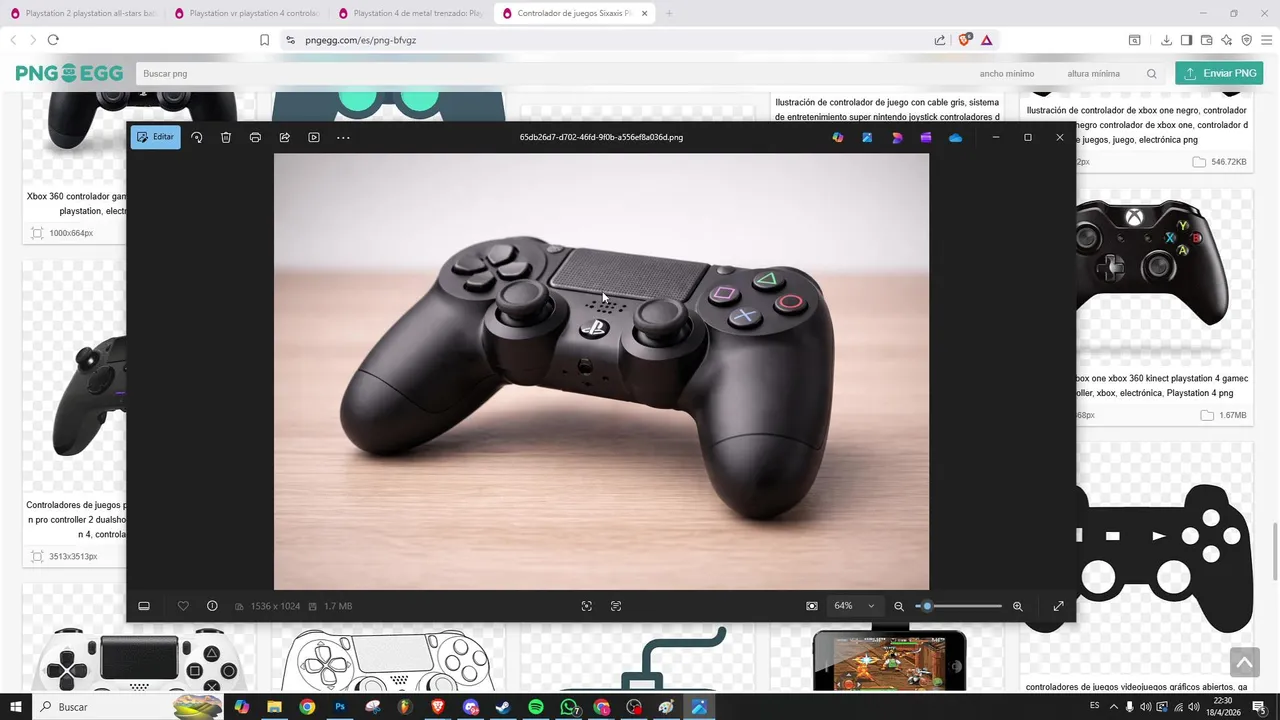
Task: Open Spotify from taskbar
Action: click(x=536, y=707)
